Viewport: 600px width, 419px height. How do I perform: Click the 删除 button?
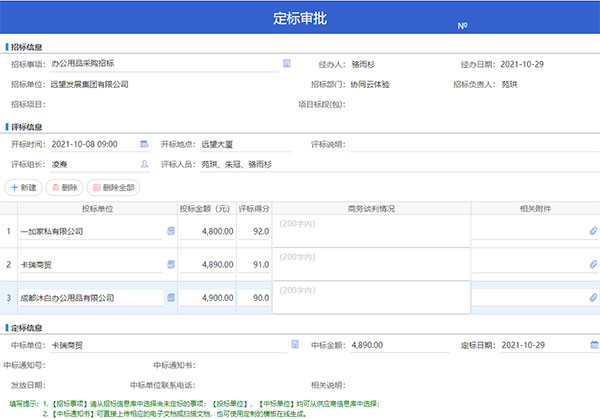[x=64, y=187]
